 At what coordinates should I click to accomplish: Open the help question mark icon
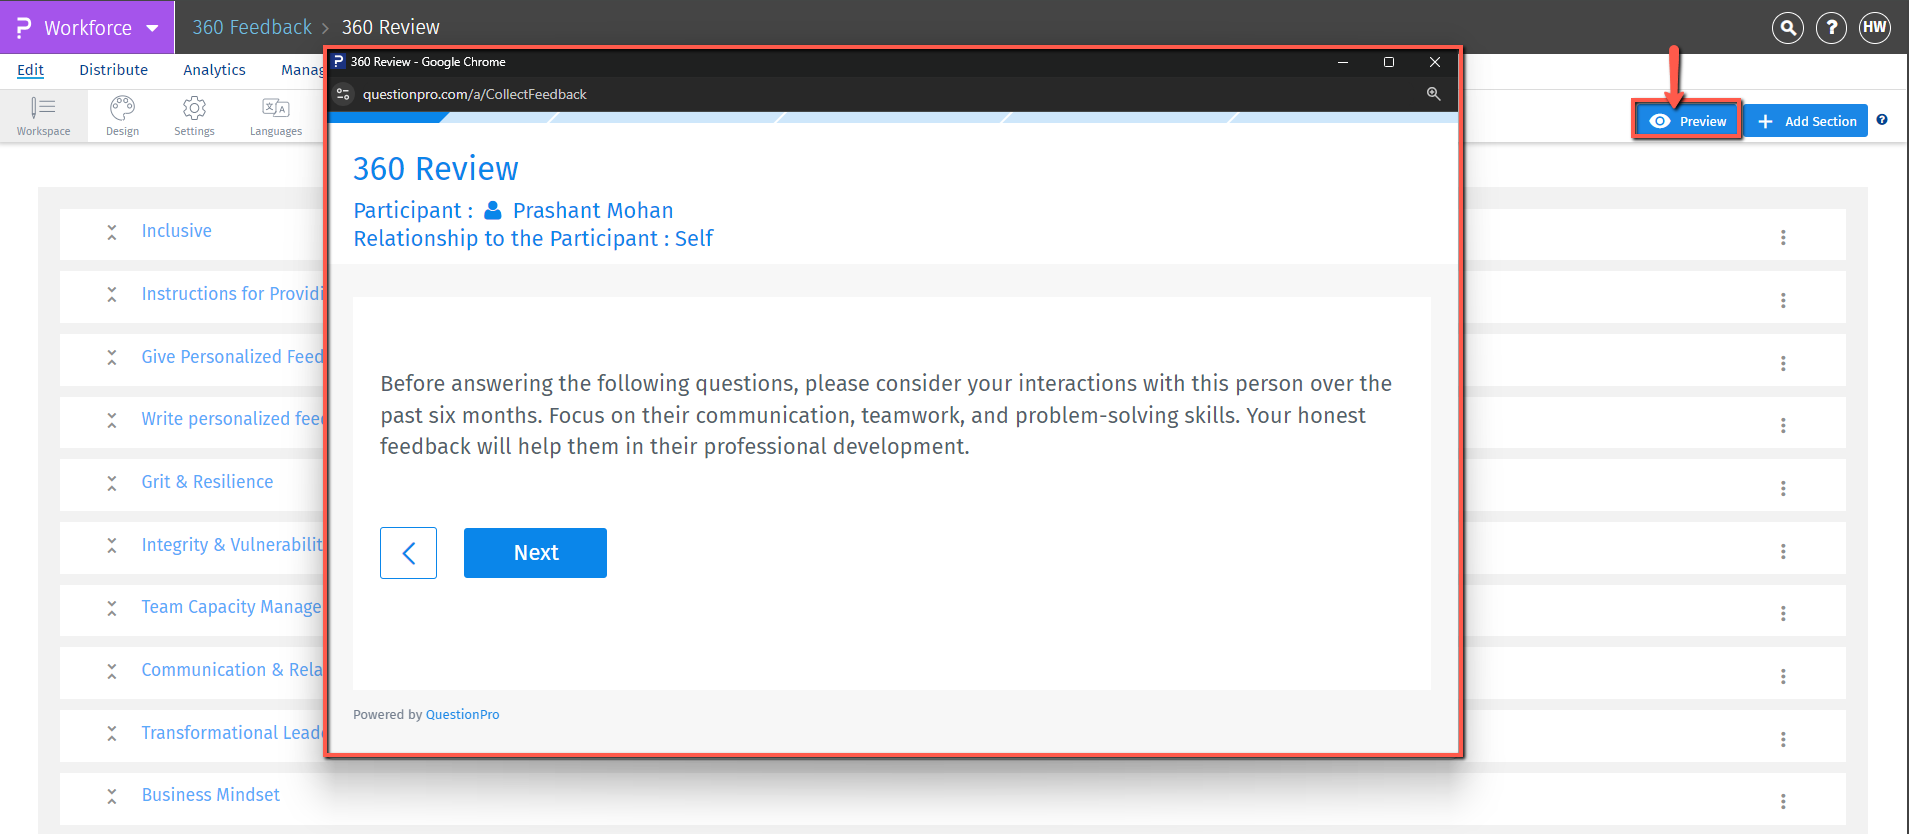[1831, 27]
